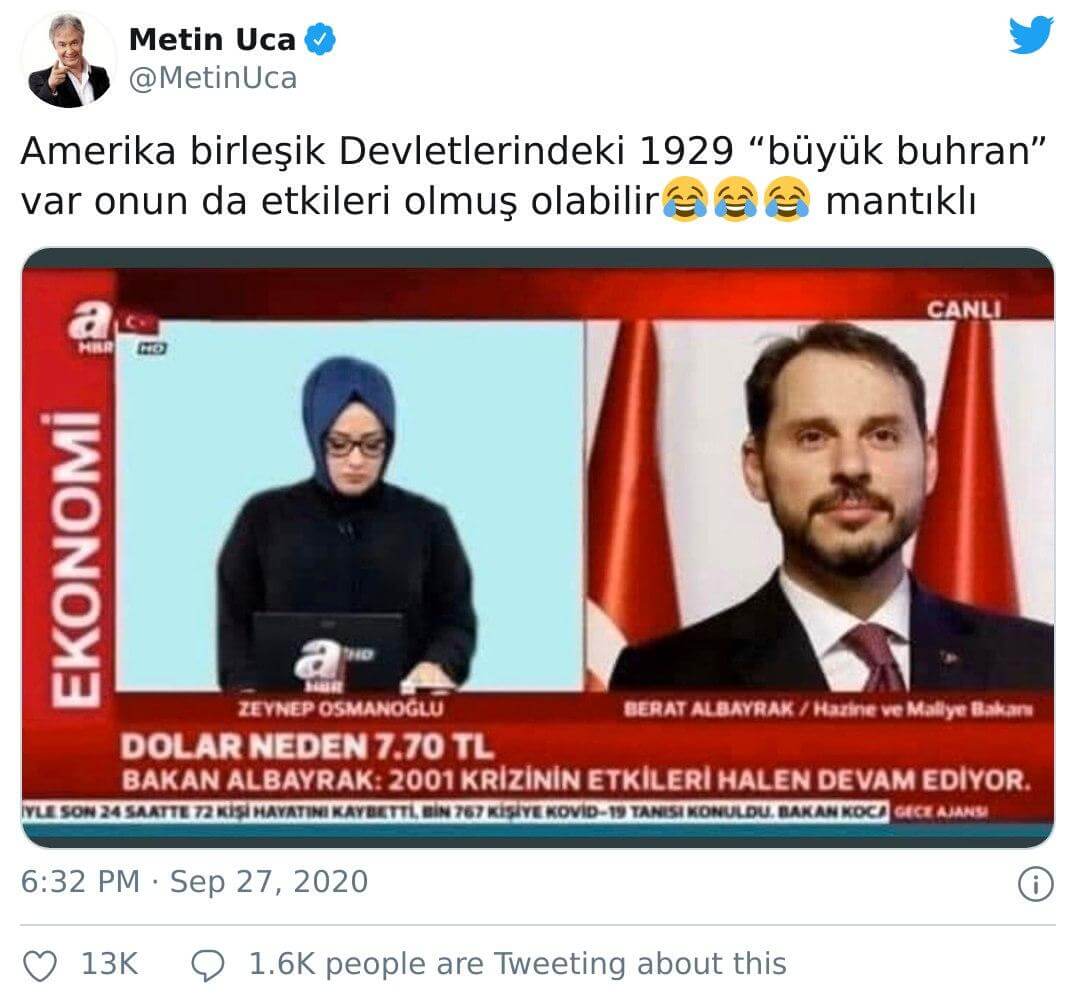Open '1.6K people are Tweeting about this'
Viewport: 1076px width, 994px height.
click(517, 964)
